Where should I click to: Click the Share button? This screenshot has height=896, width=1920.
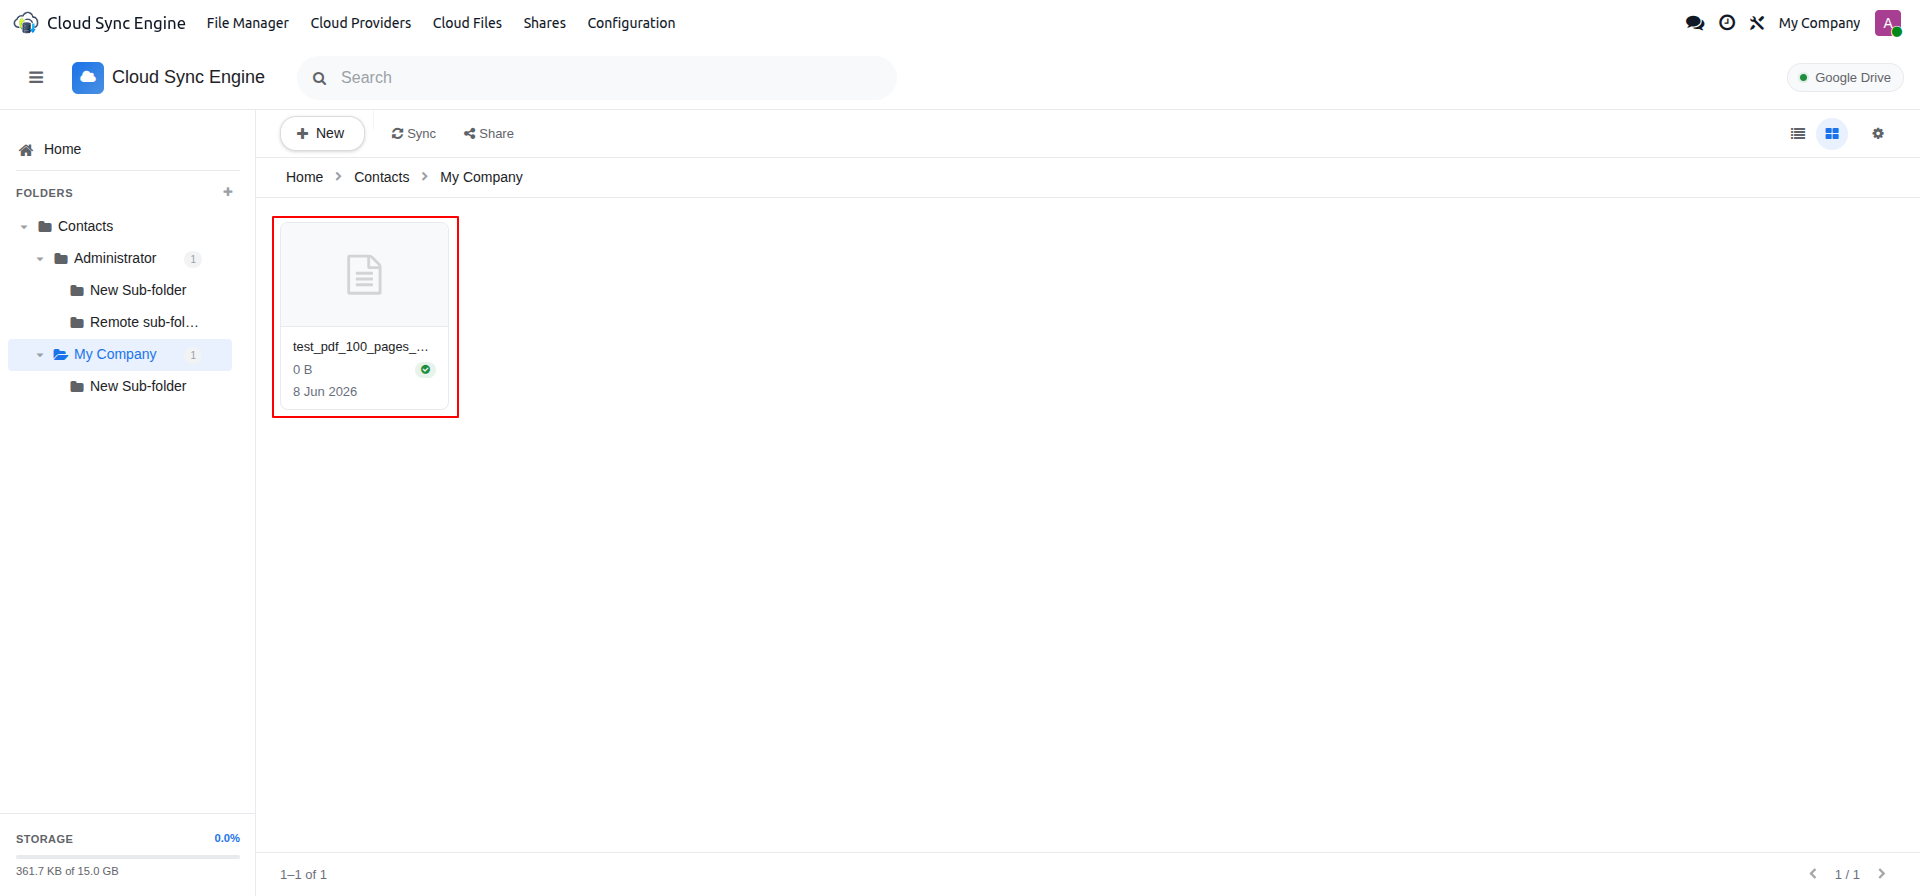489,134
